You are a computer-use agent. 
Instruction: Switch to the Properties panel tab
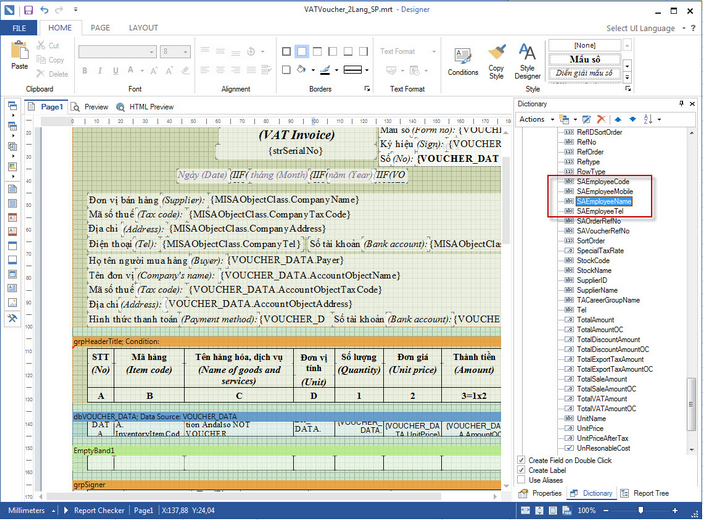click(x=540, y=493)
